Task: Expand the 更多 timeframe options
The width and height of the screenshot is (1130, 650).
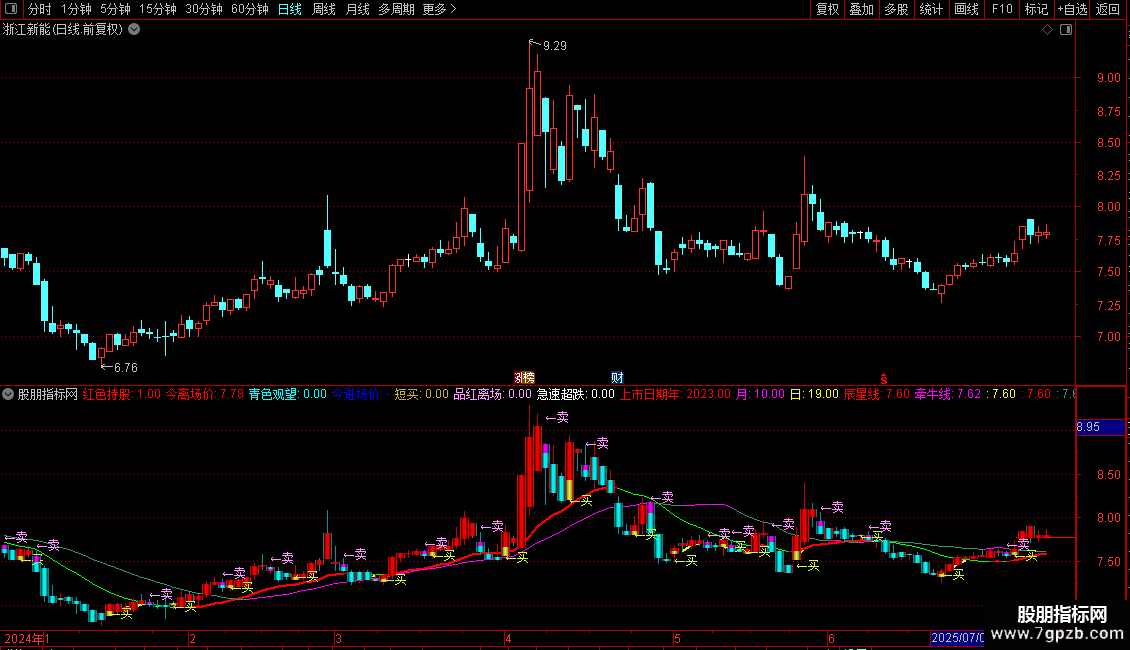Action: 439,9
